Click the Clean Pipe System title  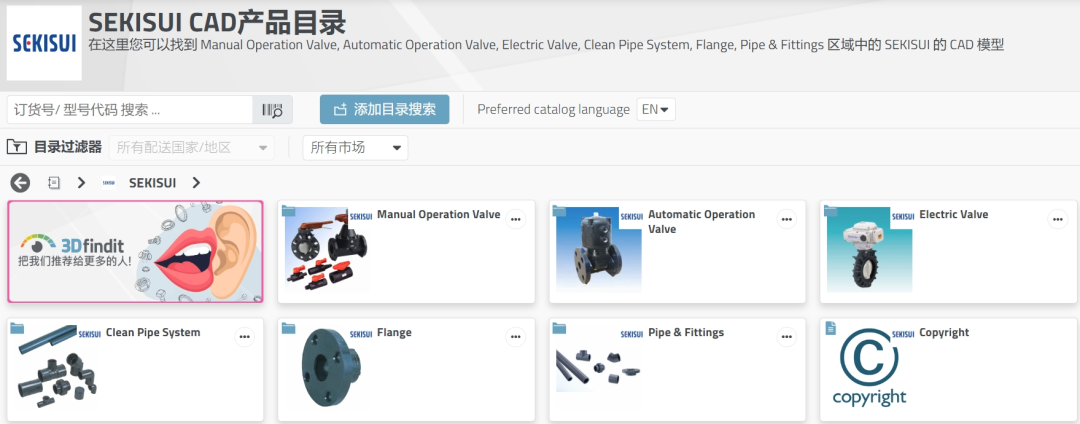pyautogui.click(x=153, y=332)
